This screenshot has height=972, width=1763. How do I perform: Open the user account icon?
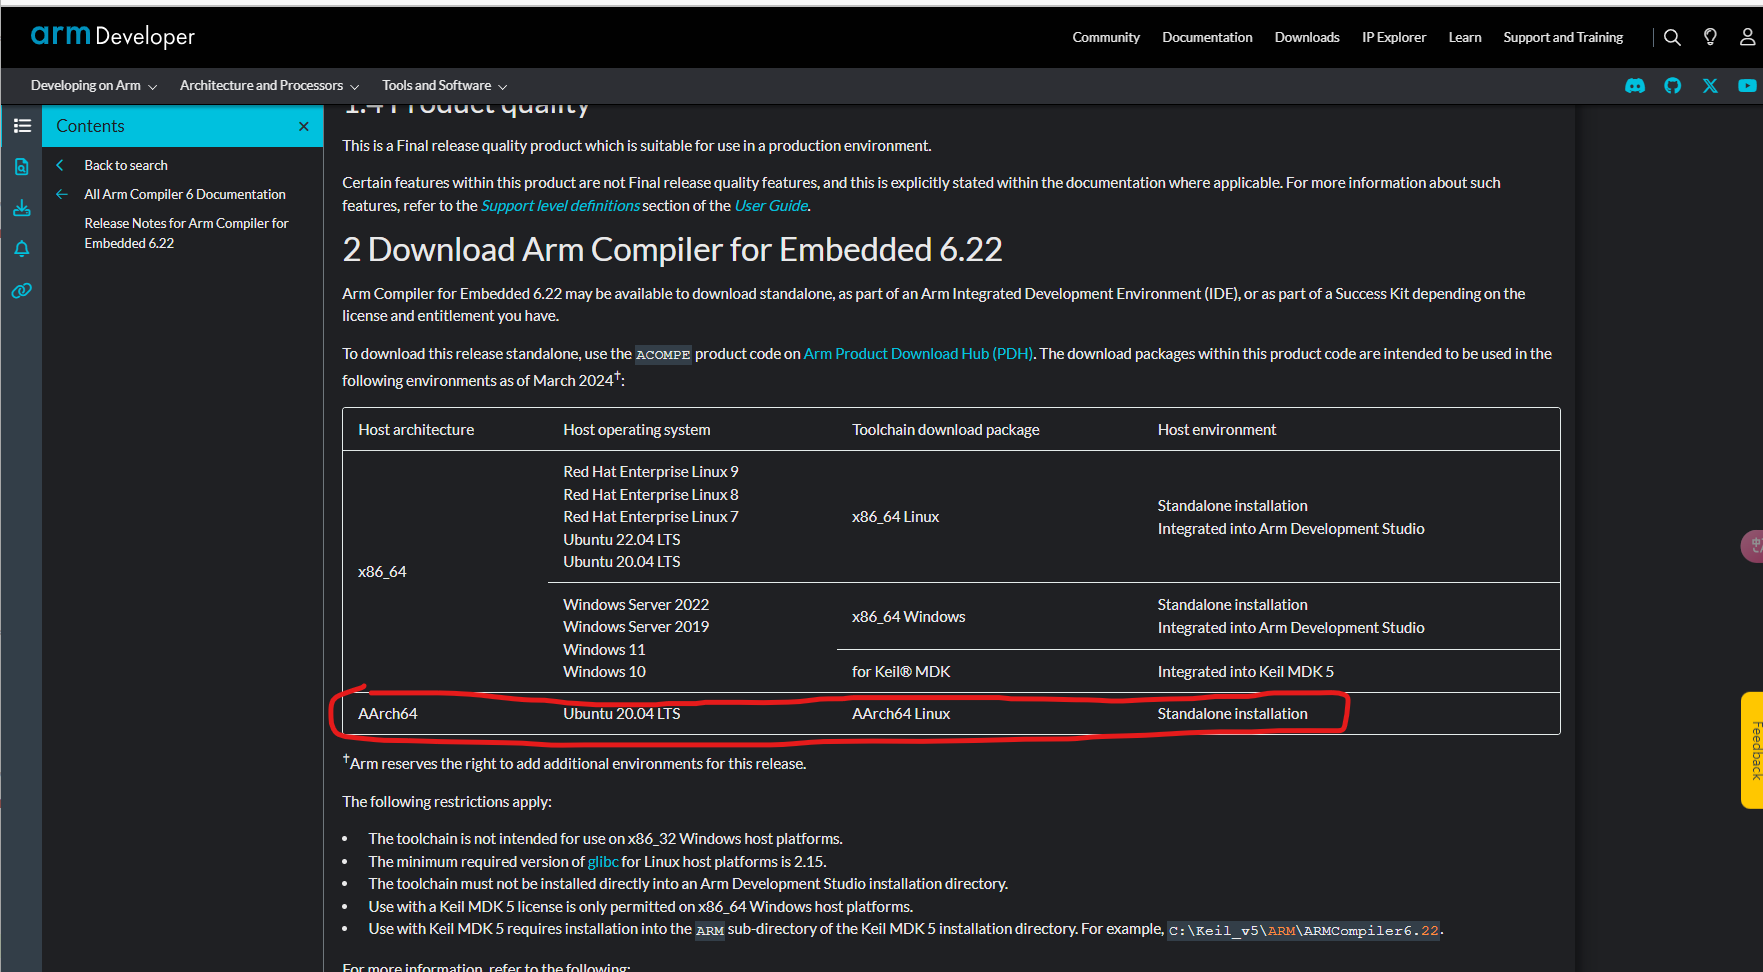coord(1747,37)
